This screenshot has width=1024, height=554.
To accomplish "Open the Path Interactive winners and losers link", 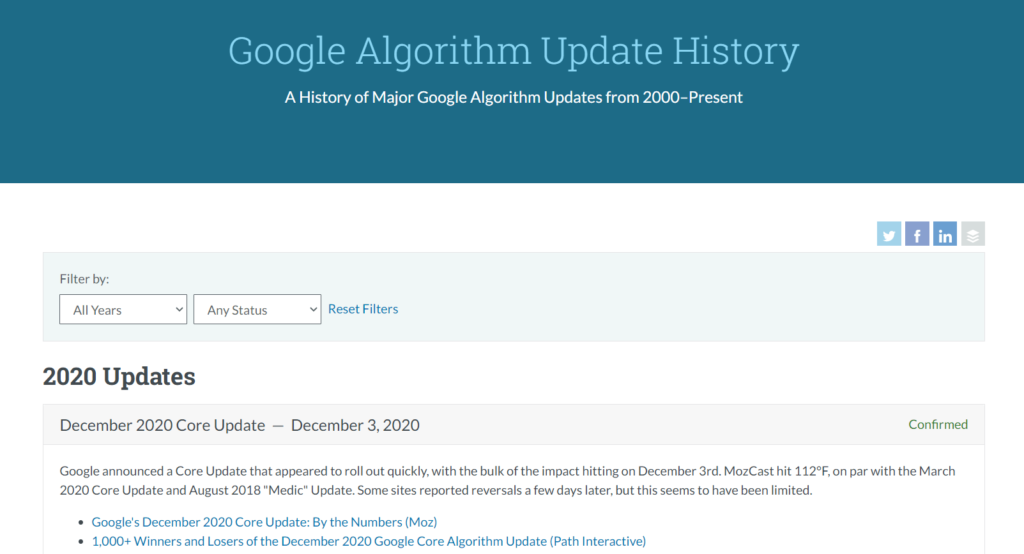I will click(x=368, y=541).
